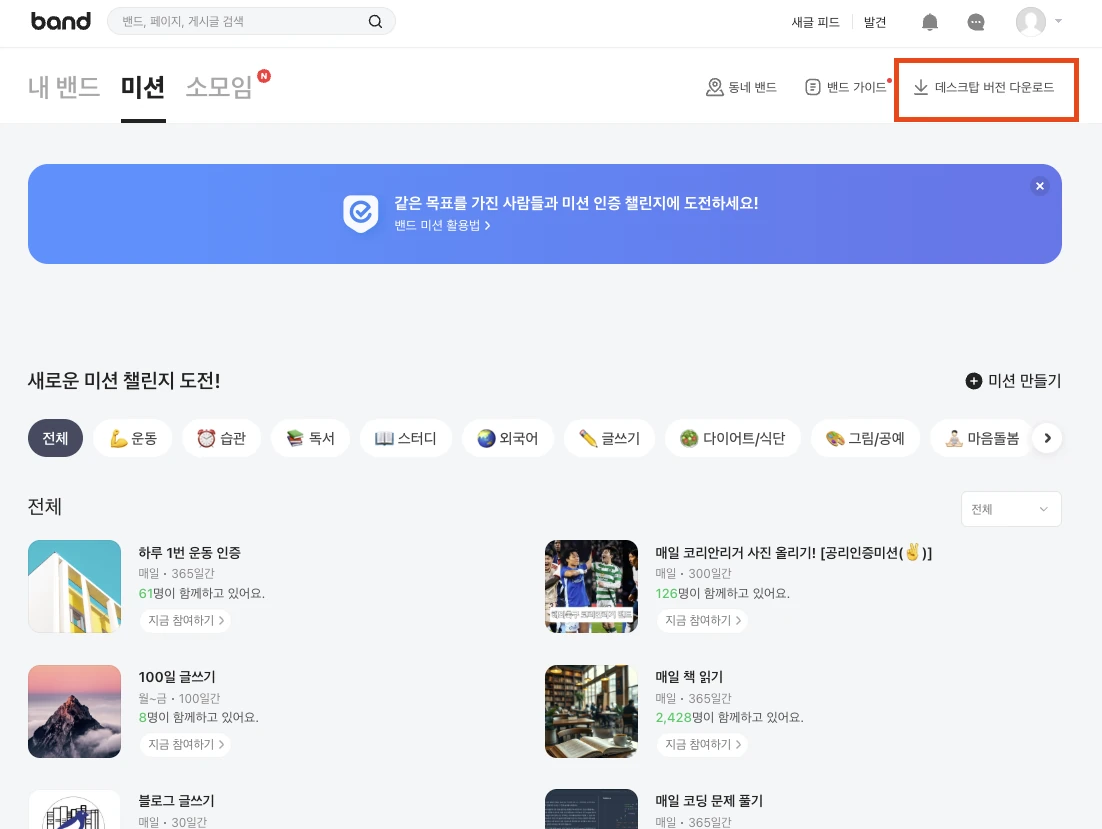
Task: Switch to the 내 밴드 tab
Action: 63,87
